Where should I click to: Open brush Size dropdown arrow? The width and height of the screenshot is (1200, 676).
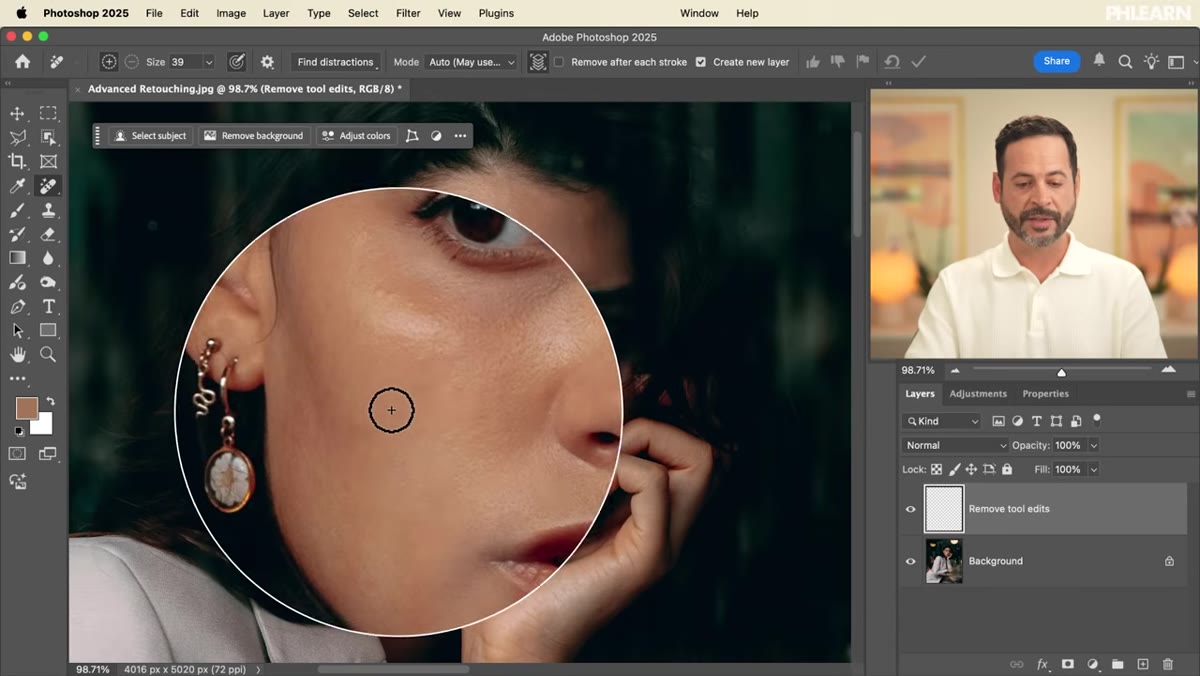[209, 62]
